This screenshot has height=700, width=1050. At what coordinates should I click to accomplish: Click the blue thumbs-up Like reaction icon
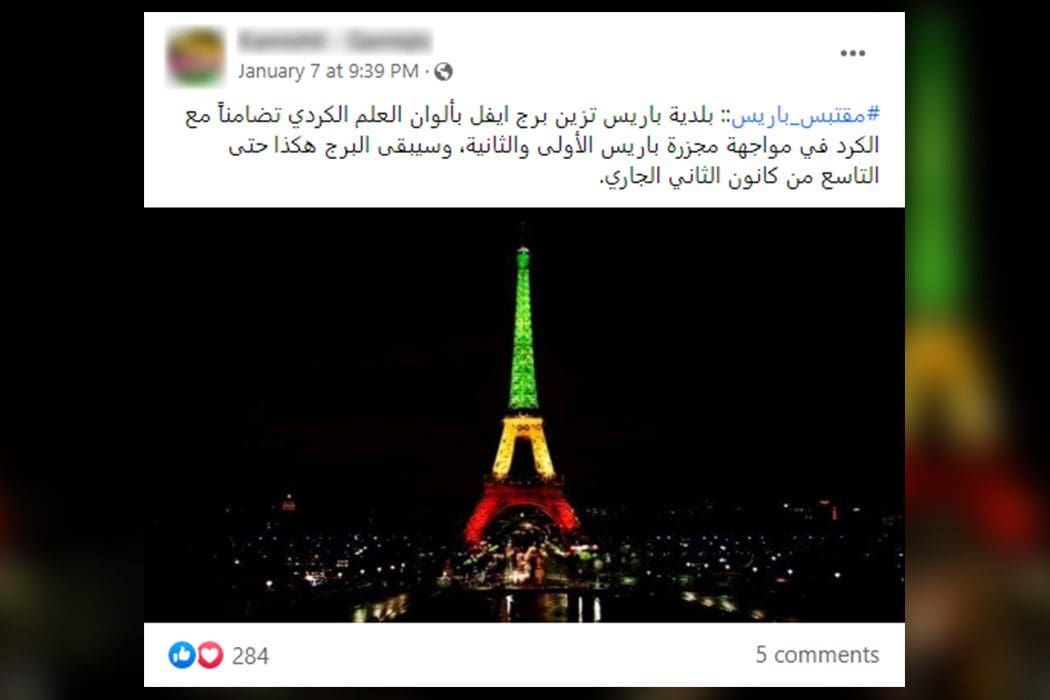click(181, 654)
